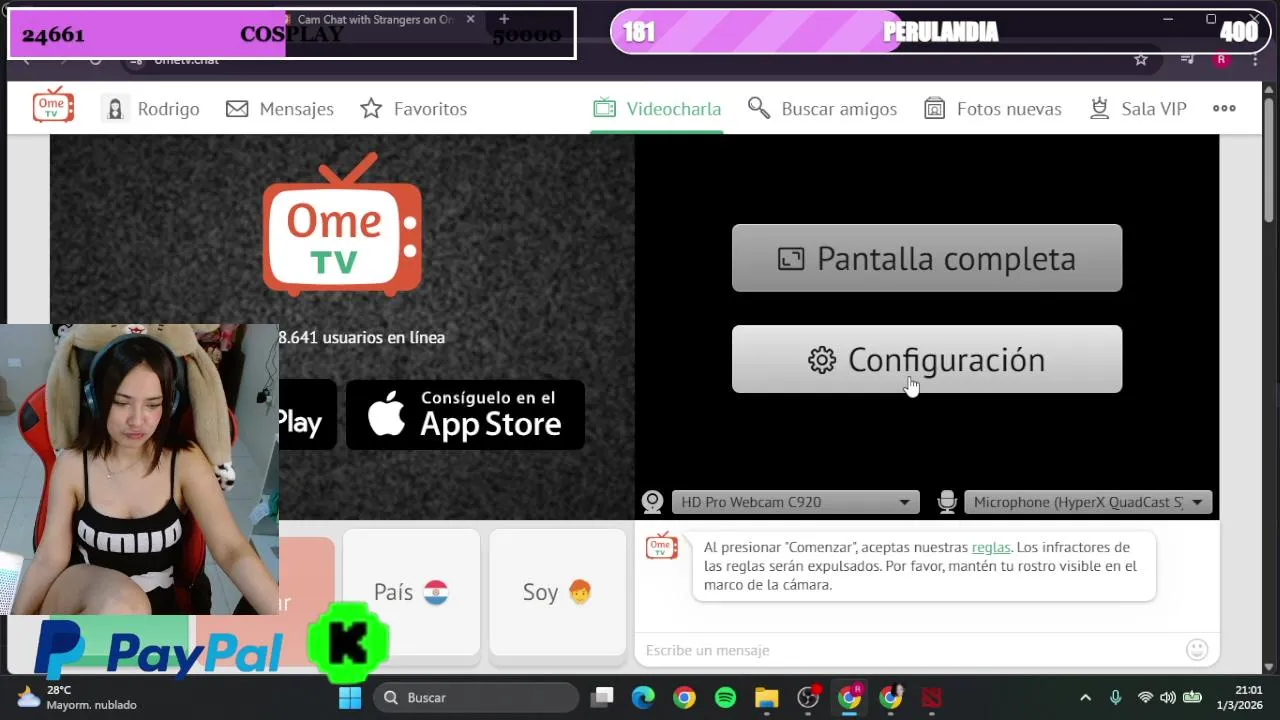Open Fotos nuevas section
The image size is (1280, 720).
pos(992,109)
